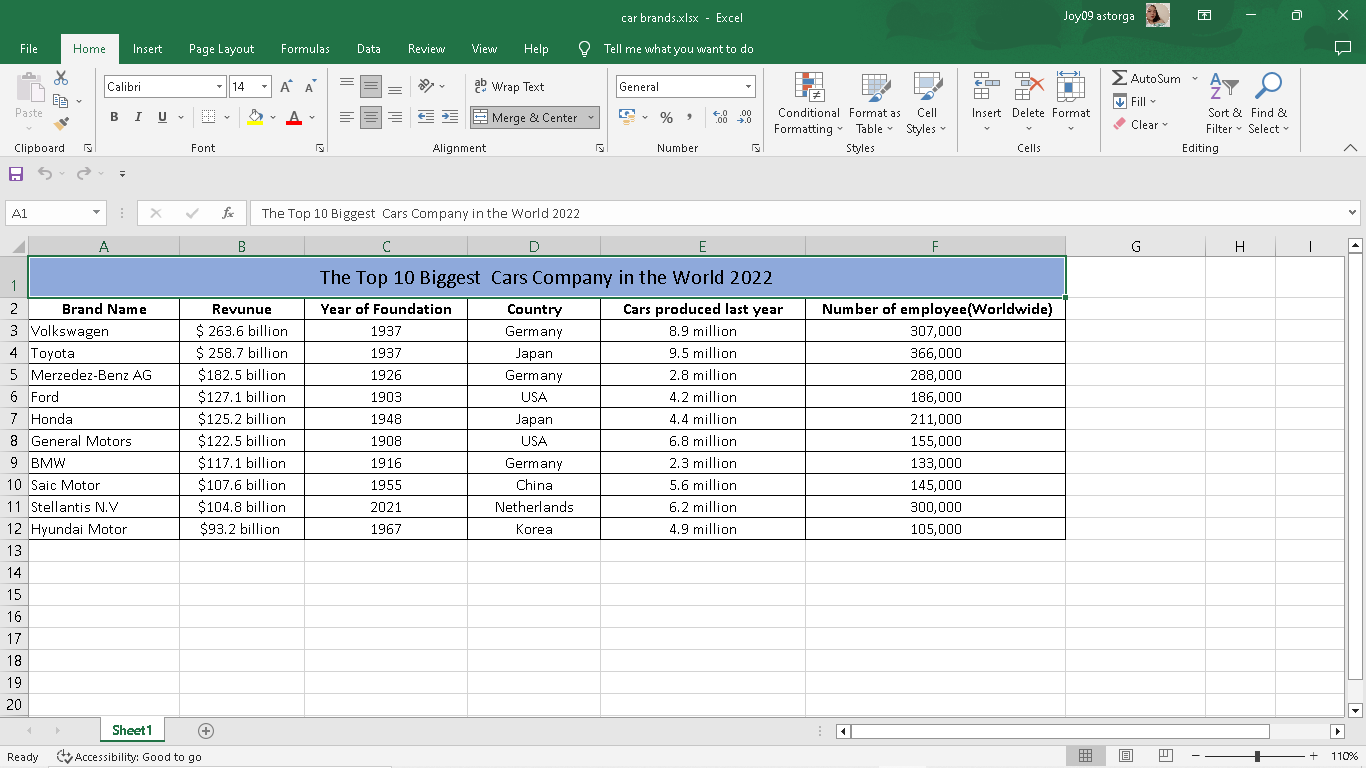Open the Calibri font name dropdown
Viewport: 1366px width, 768px height.
click(x=219, y=87)
